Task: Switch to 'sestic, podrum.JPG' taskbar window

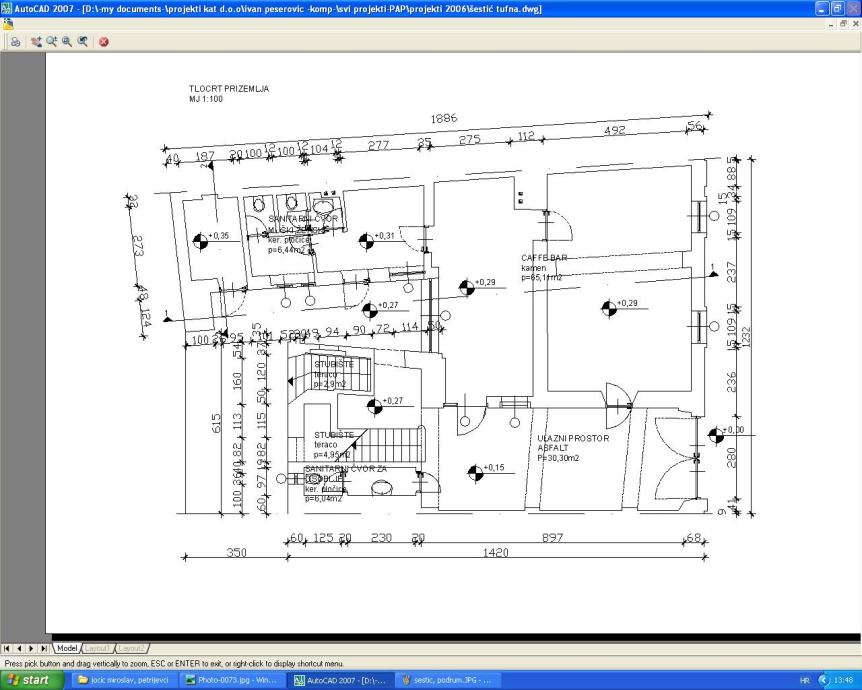Action: click(448, 680)
